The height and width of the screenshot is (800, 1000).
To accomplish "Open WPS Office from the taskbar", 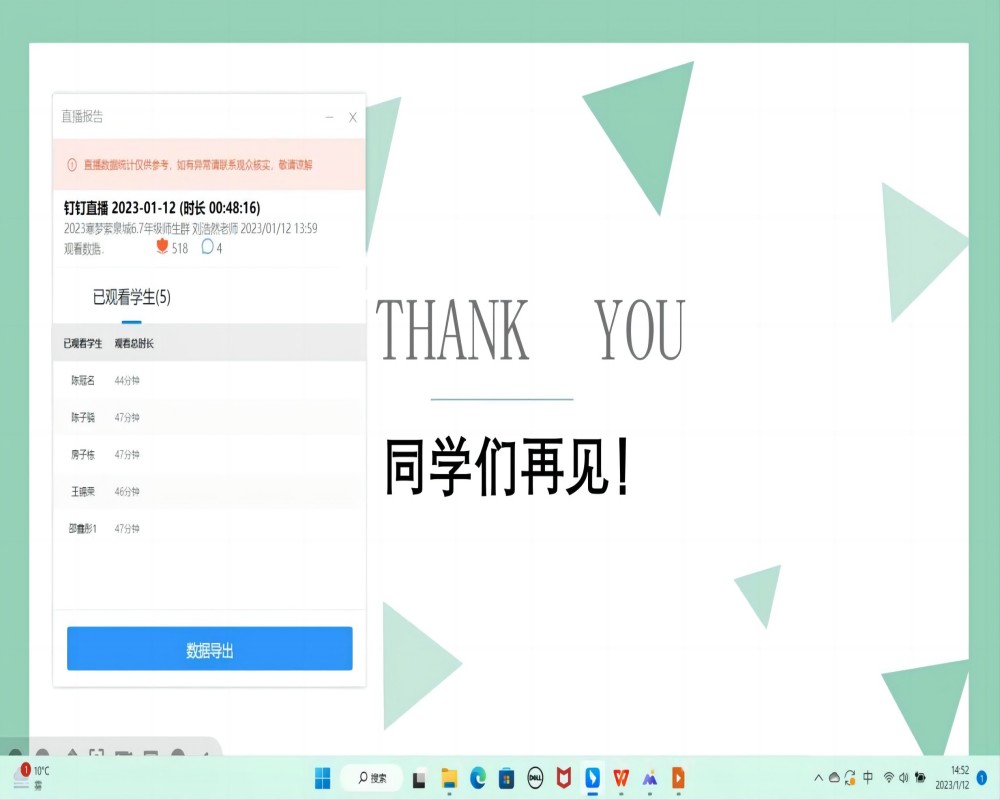I will [x=621, y=778].
